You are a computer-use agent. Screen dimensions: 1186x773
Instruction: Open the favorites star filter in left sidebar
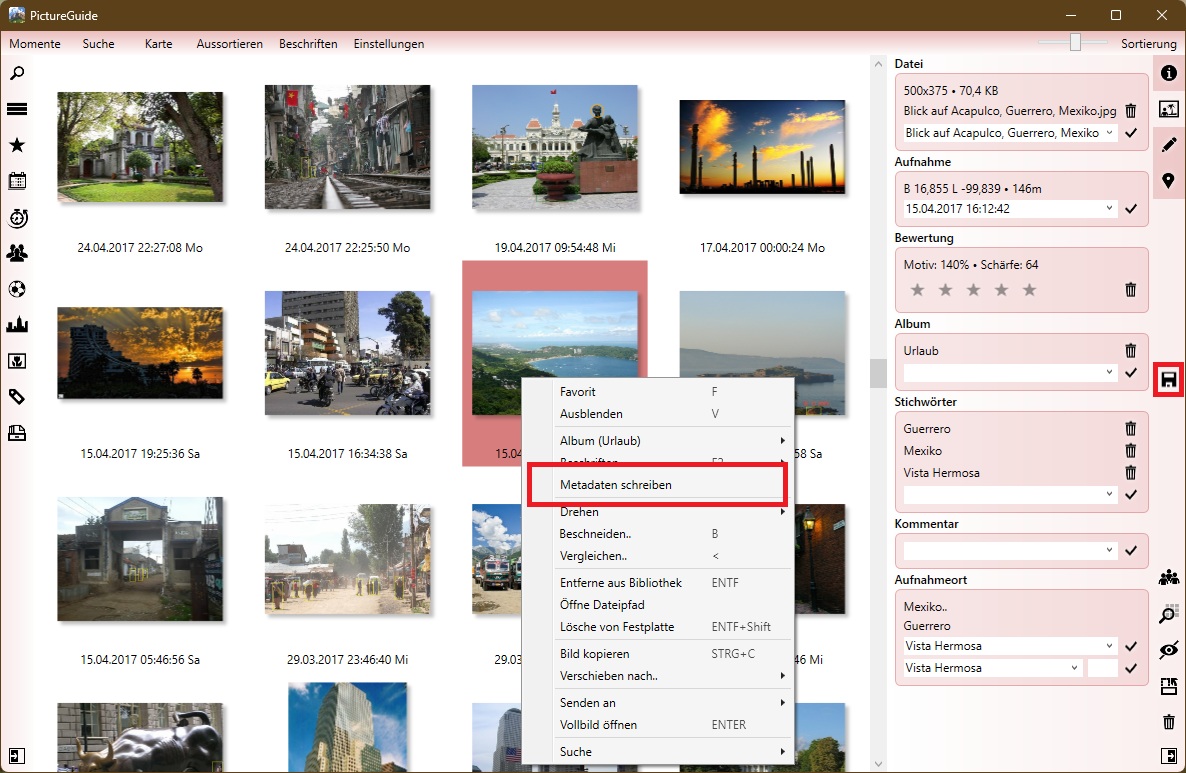(x=17, y=145)
